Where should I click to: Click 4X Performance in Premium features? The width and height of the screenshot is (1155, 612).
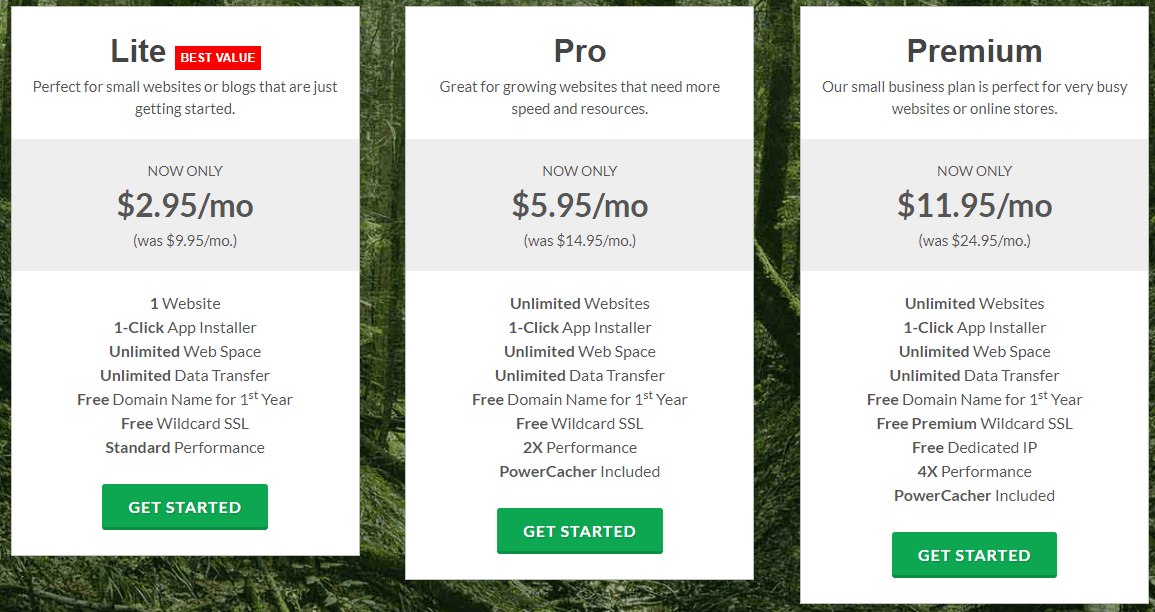(x=974, y=471)
